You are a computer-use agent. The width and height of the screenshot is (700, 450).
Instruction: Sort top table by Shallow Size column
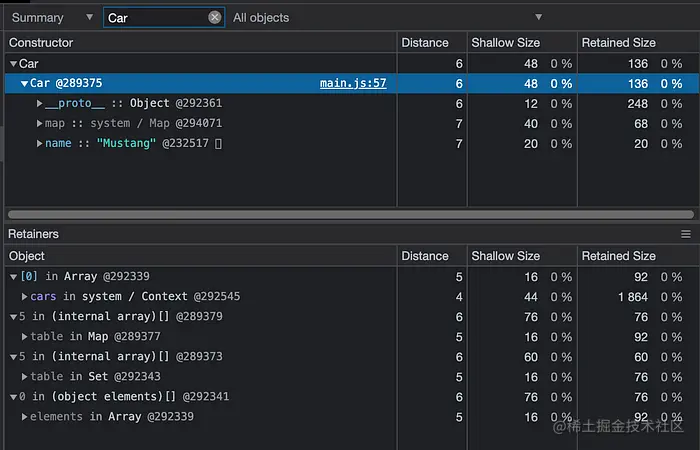point(507,43)
